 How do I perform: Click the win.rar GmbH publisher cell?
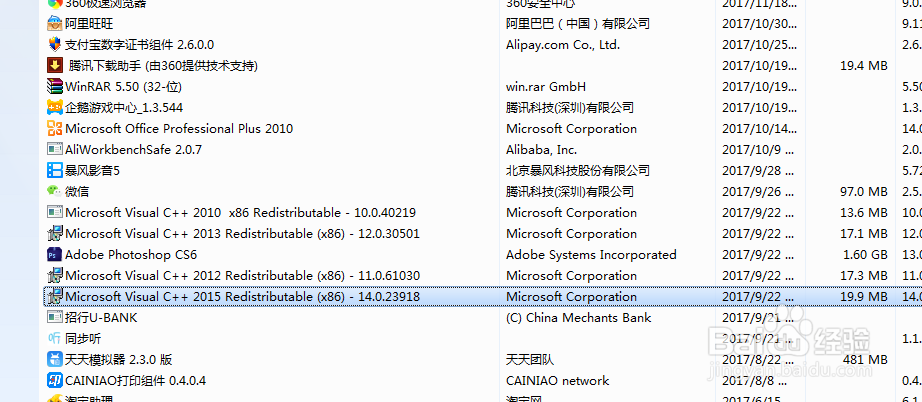coord(546,87)
